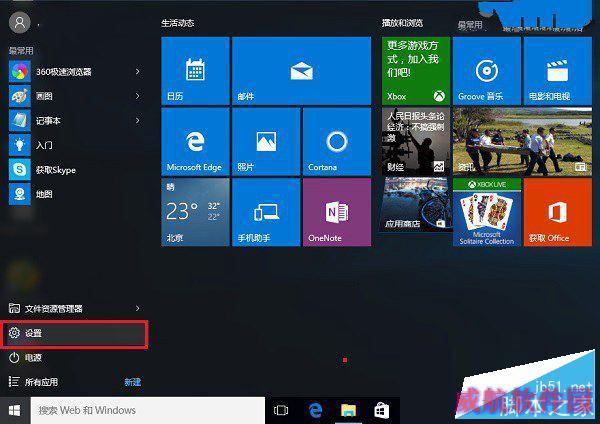Open the Cortana tile
Screen dimensions: 600x424
point(337,142)
